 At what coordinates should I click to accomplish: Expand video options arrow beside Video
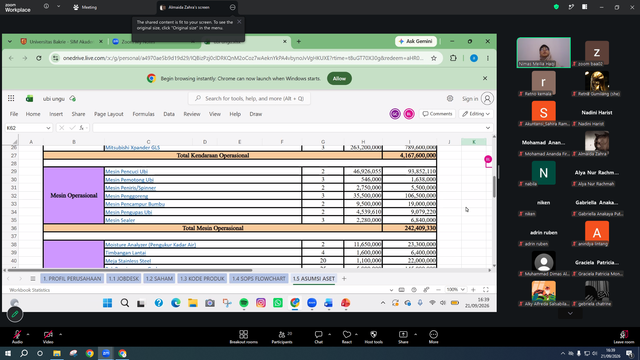pos(60,334)
